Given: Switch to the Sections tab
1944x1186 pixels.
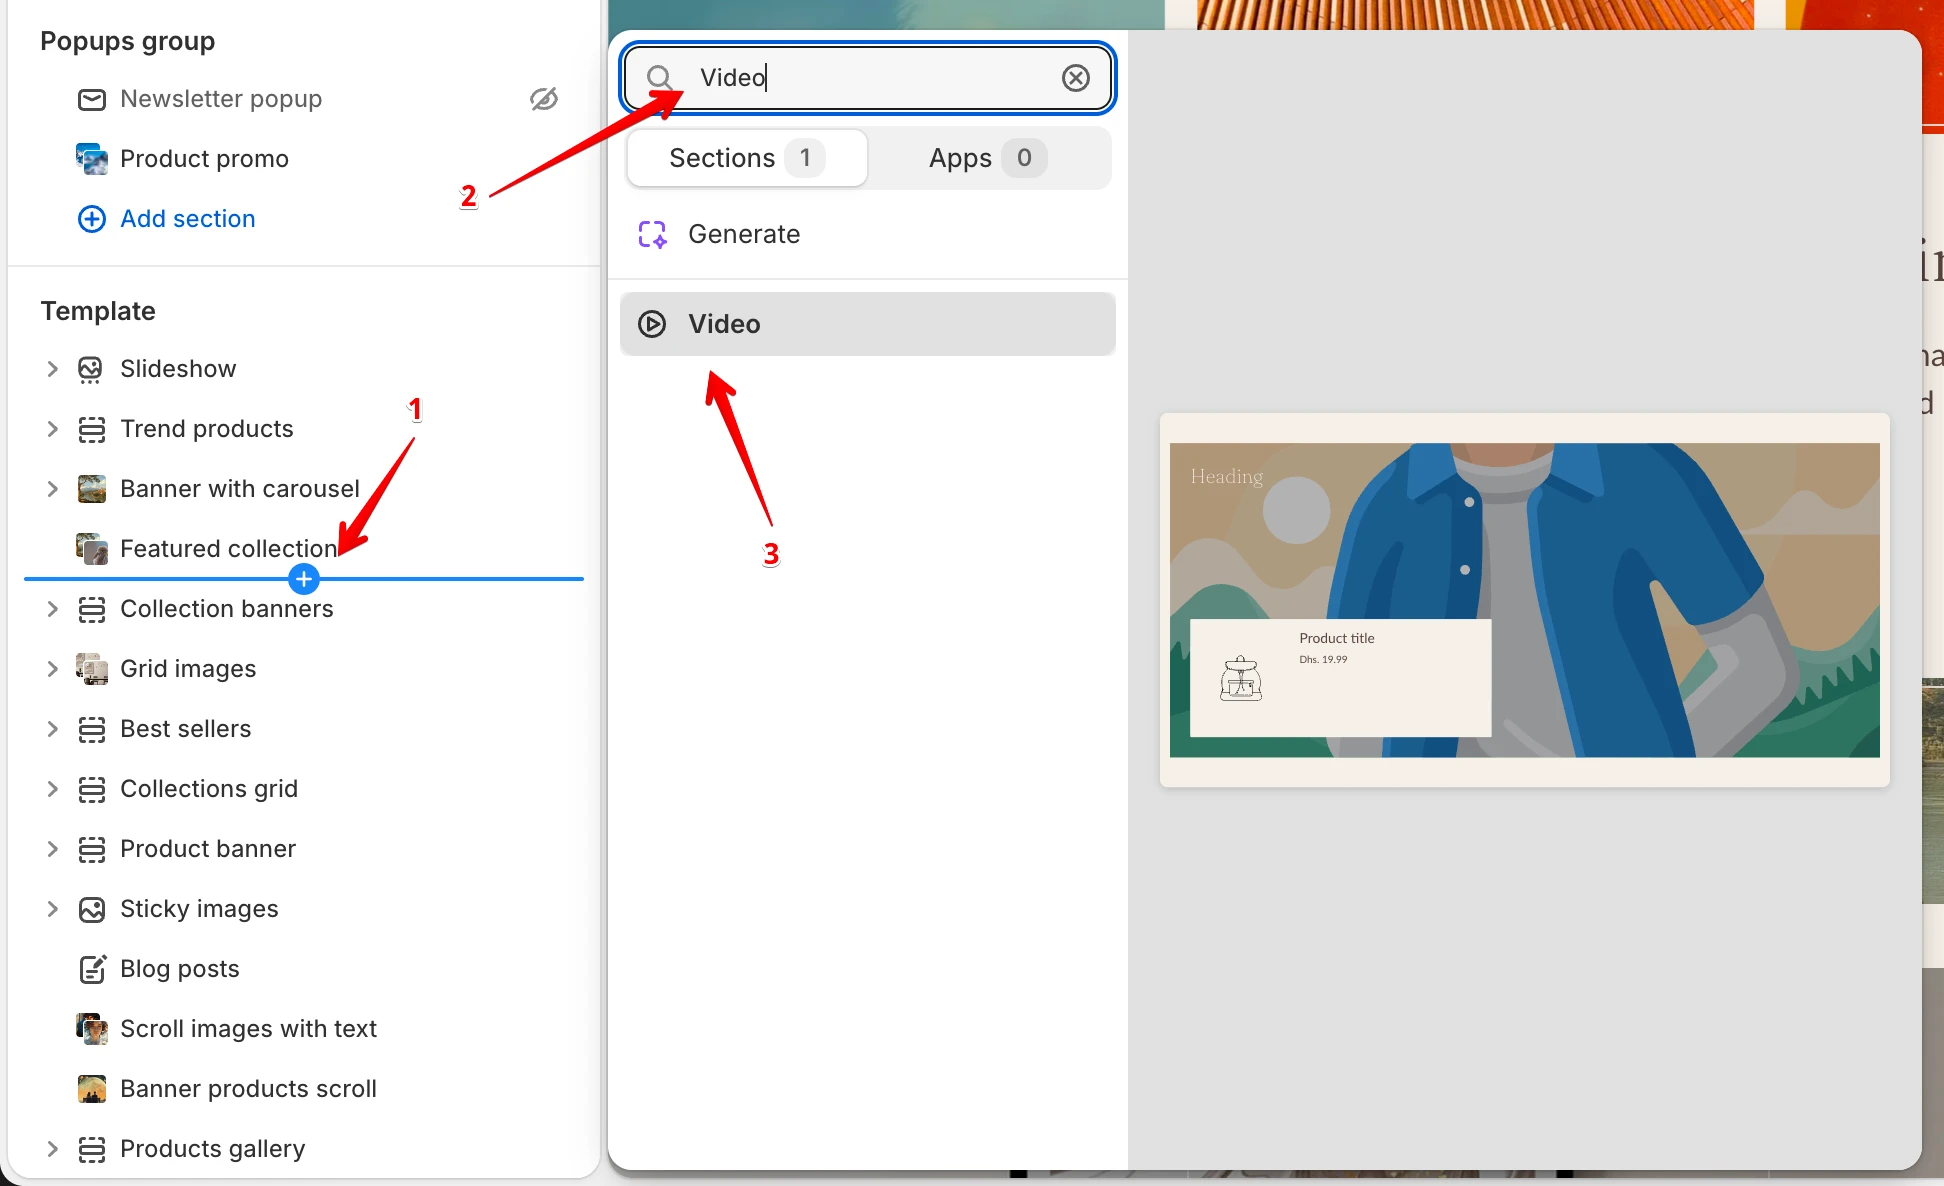Looking at the screenshot, I should click(x=747, y=158).
